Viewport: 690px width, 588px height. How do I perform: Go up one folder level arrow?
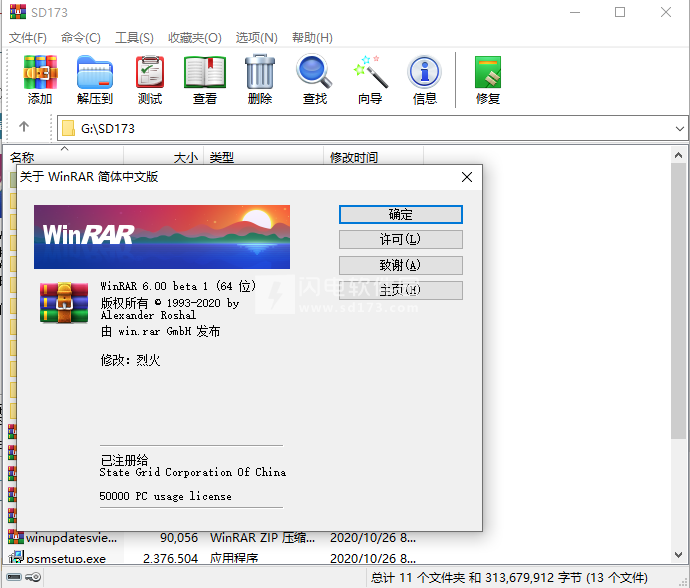coord(24,127)
